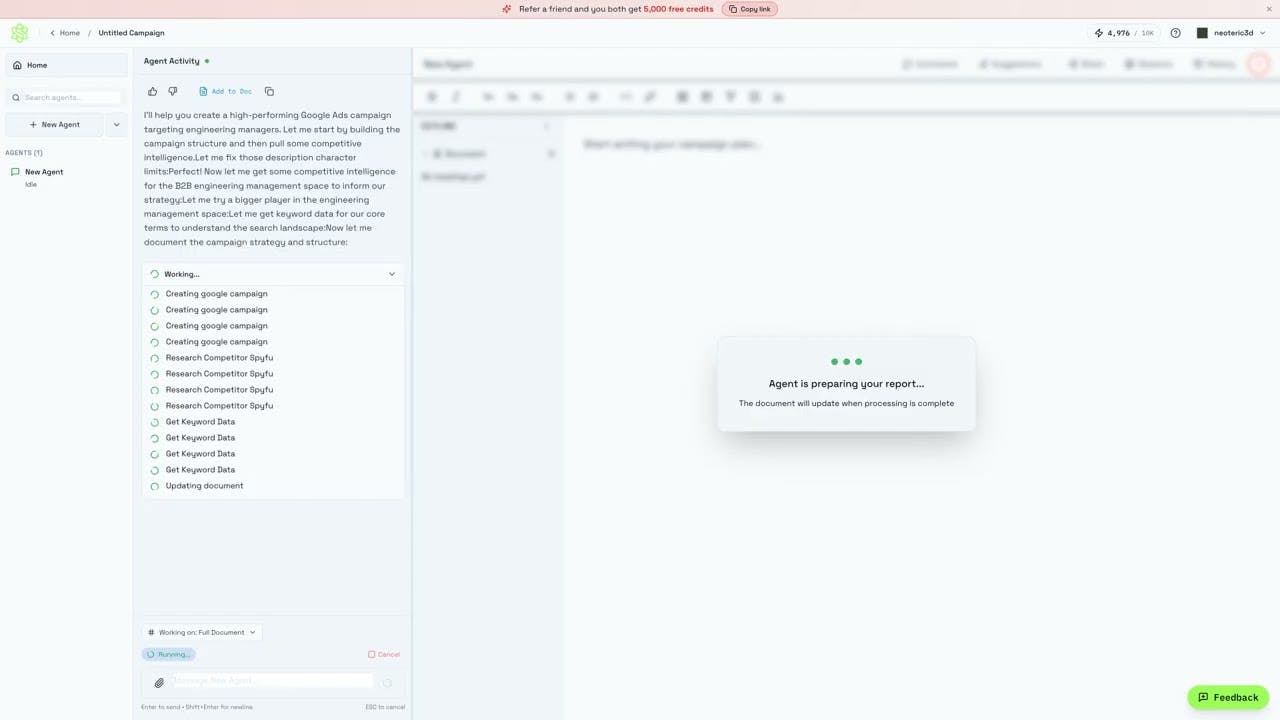Cancel the running agent task

384,654
